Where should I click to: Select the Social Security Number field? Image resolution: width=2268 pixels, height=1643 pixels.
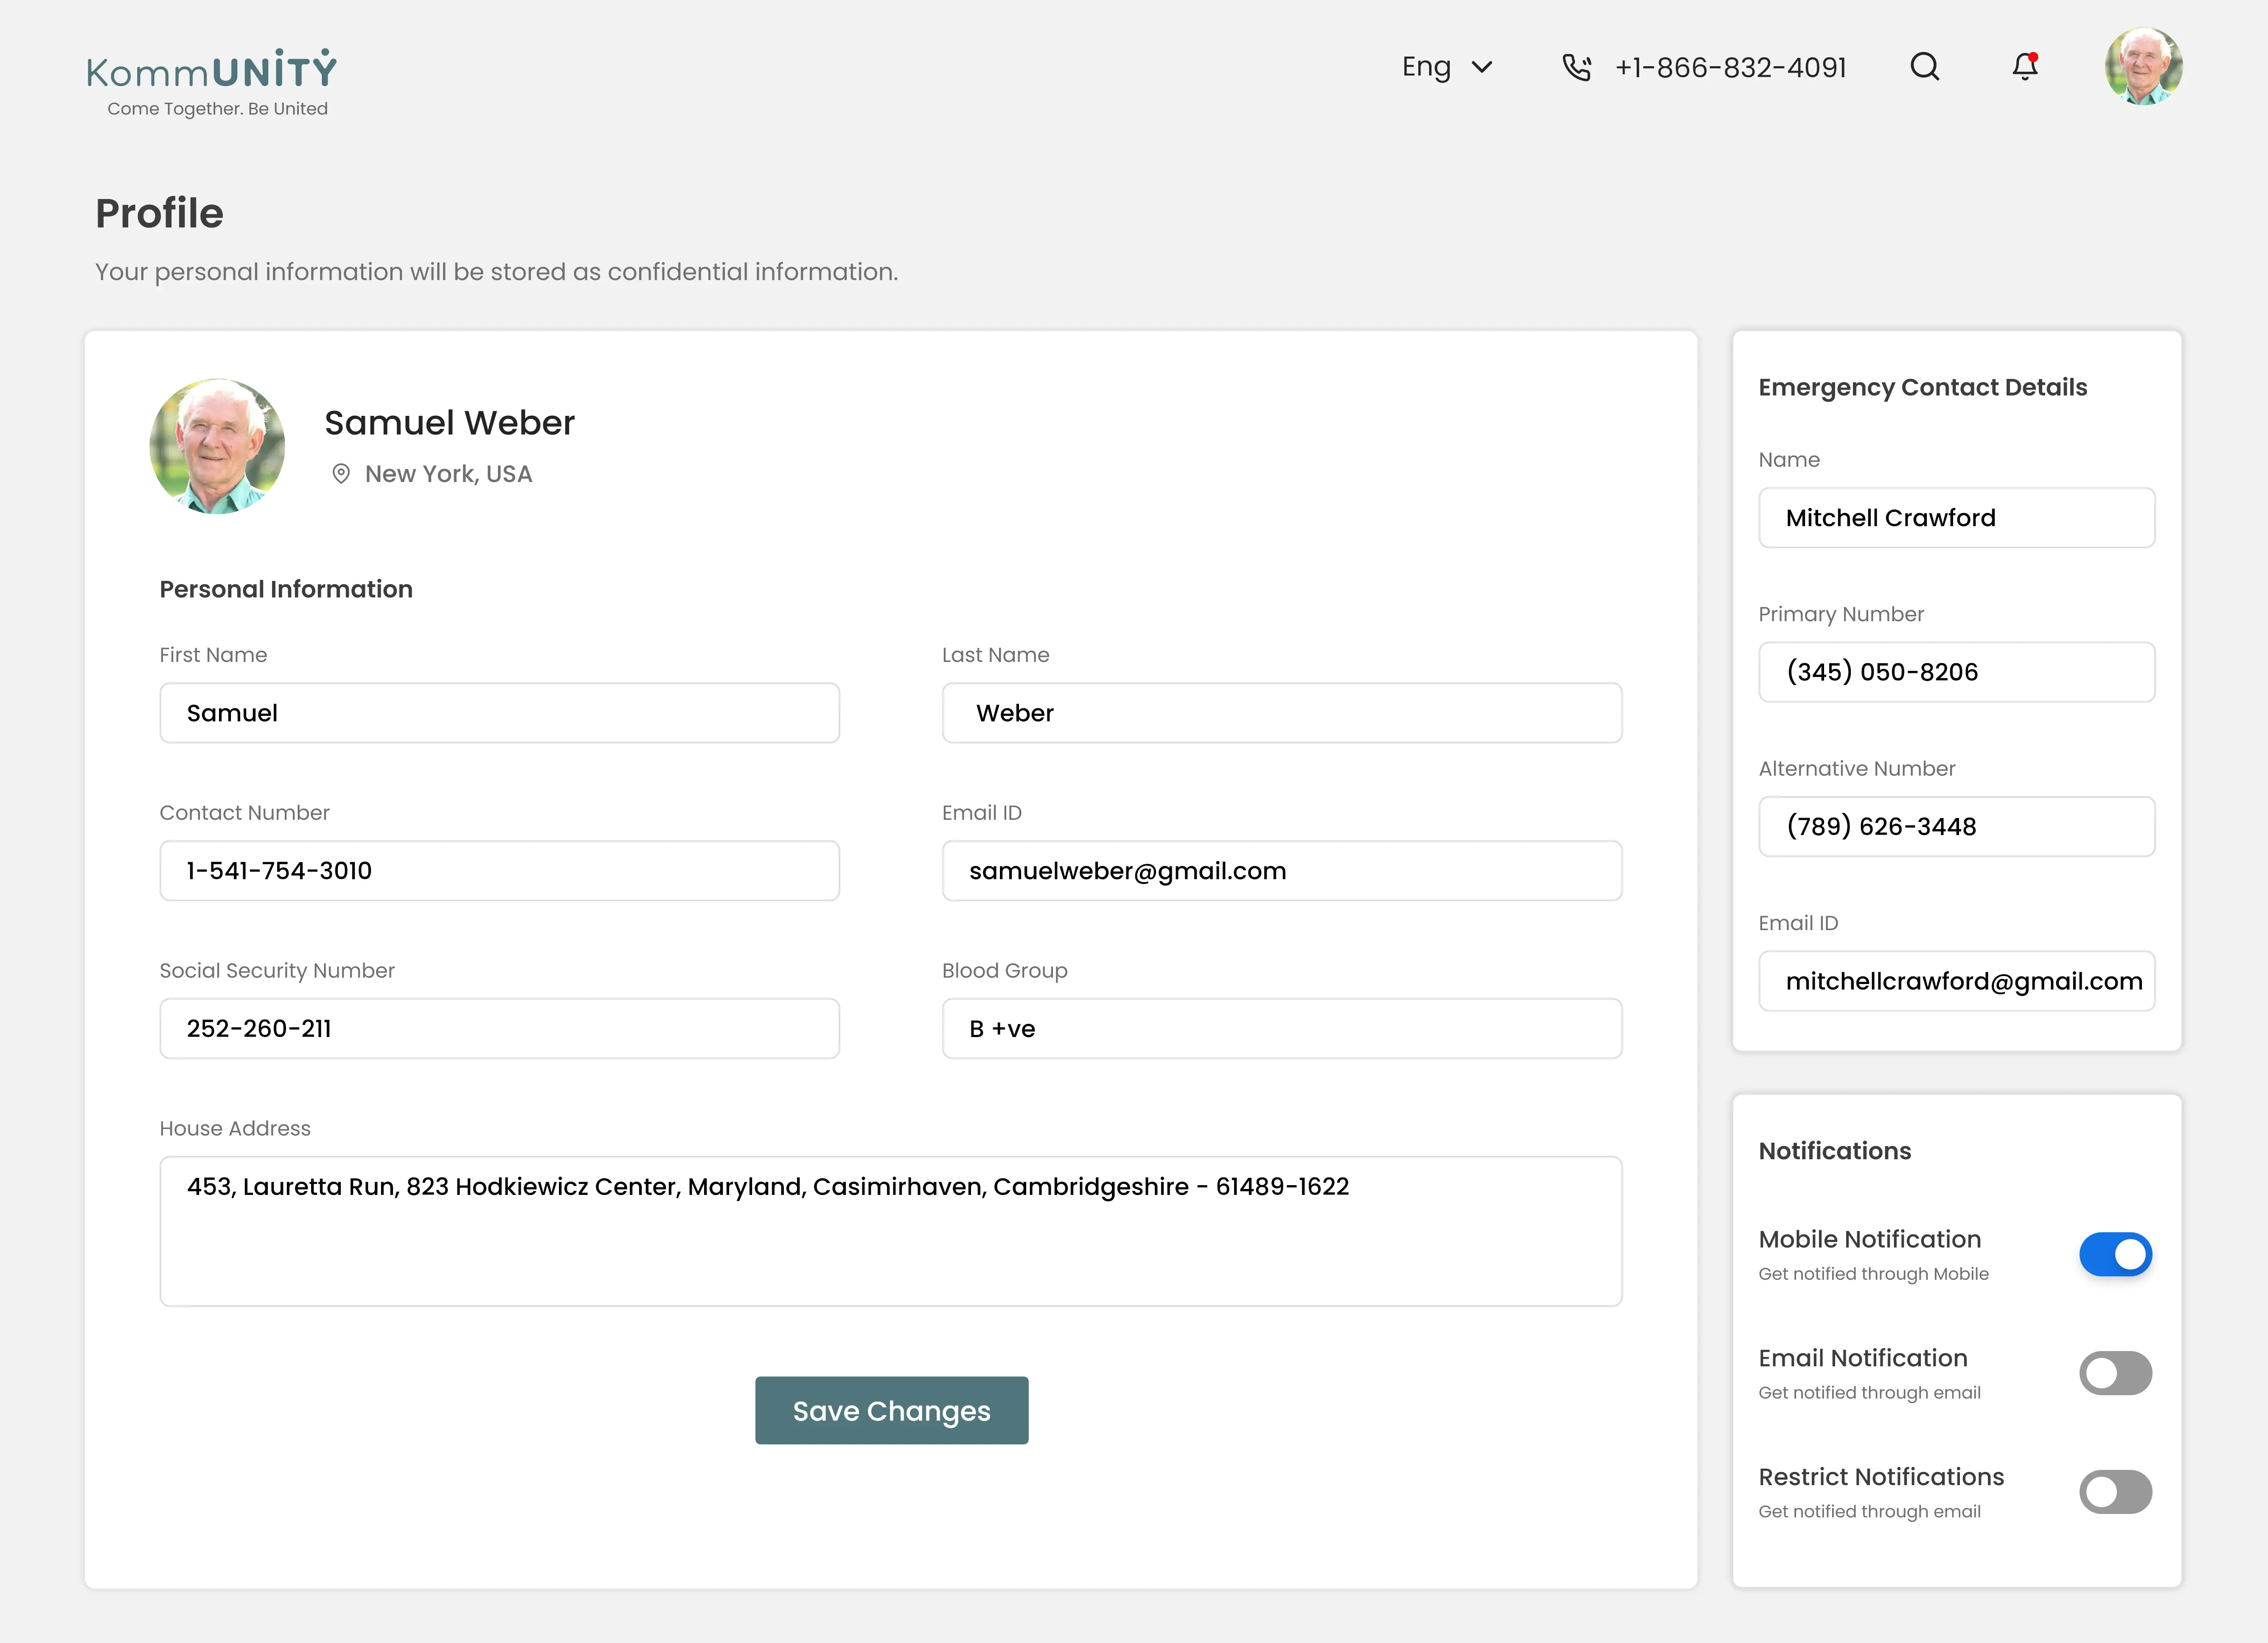click(x=499, y=1028)
